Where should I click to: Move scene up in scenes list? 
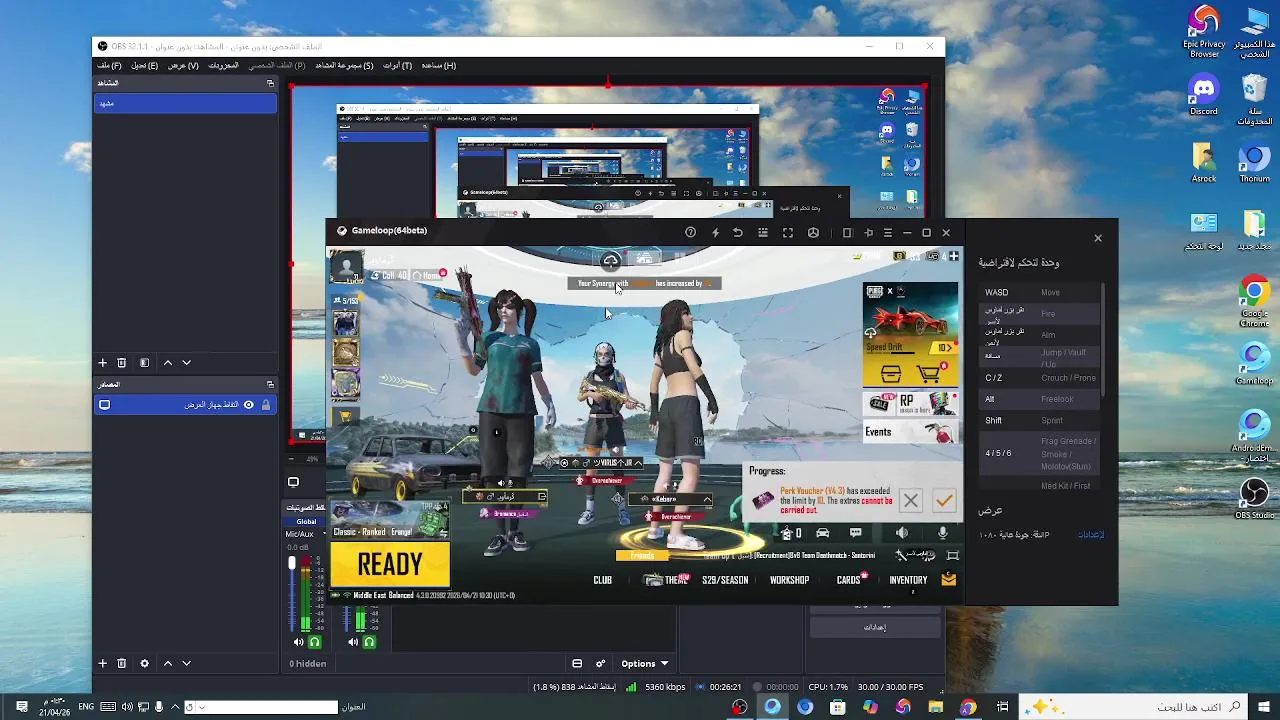[x=168, y=363]
